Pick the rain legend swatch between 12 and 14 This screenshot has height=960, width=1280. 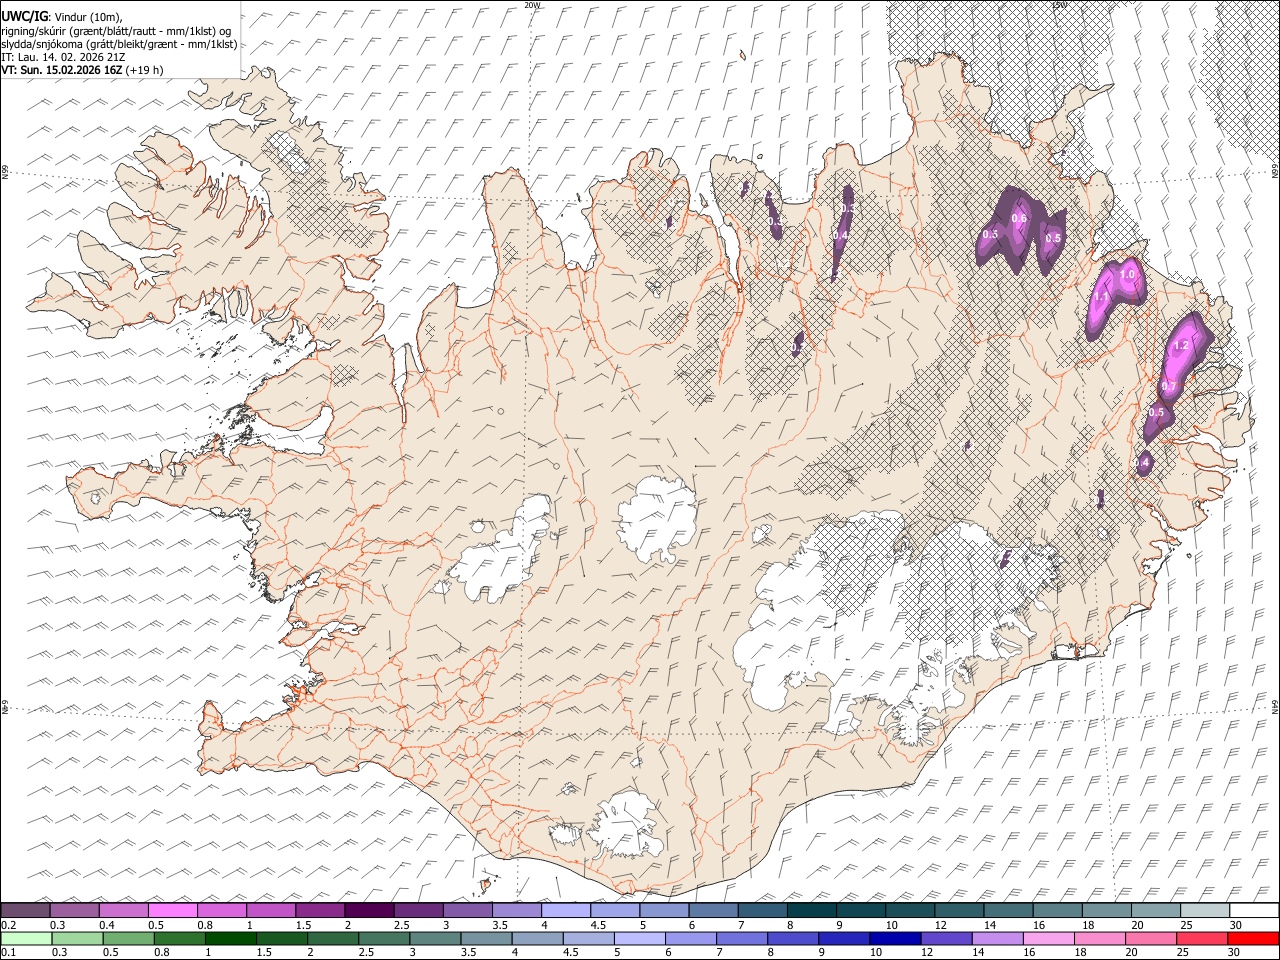click(x=946, y=938)
